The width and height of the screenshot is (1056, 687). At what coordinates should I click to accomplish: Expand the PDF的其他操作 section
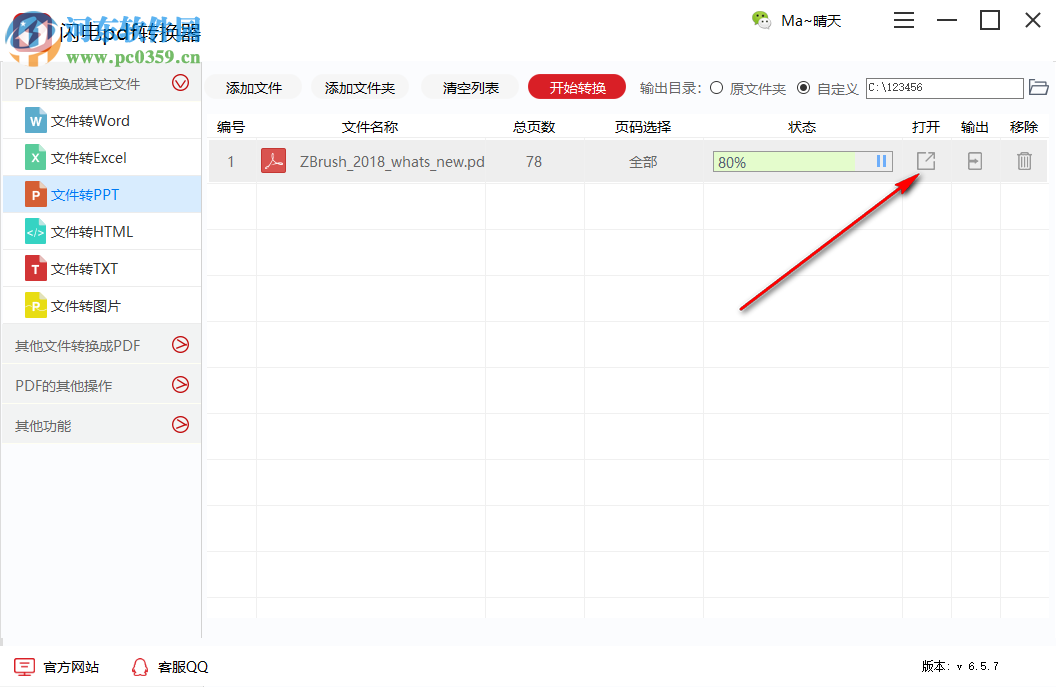click(x=180, y=384)
